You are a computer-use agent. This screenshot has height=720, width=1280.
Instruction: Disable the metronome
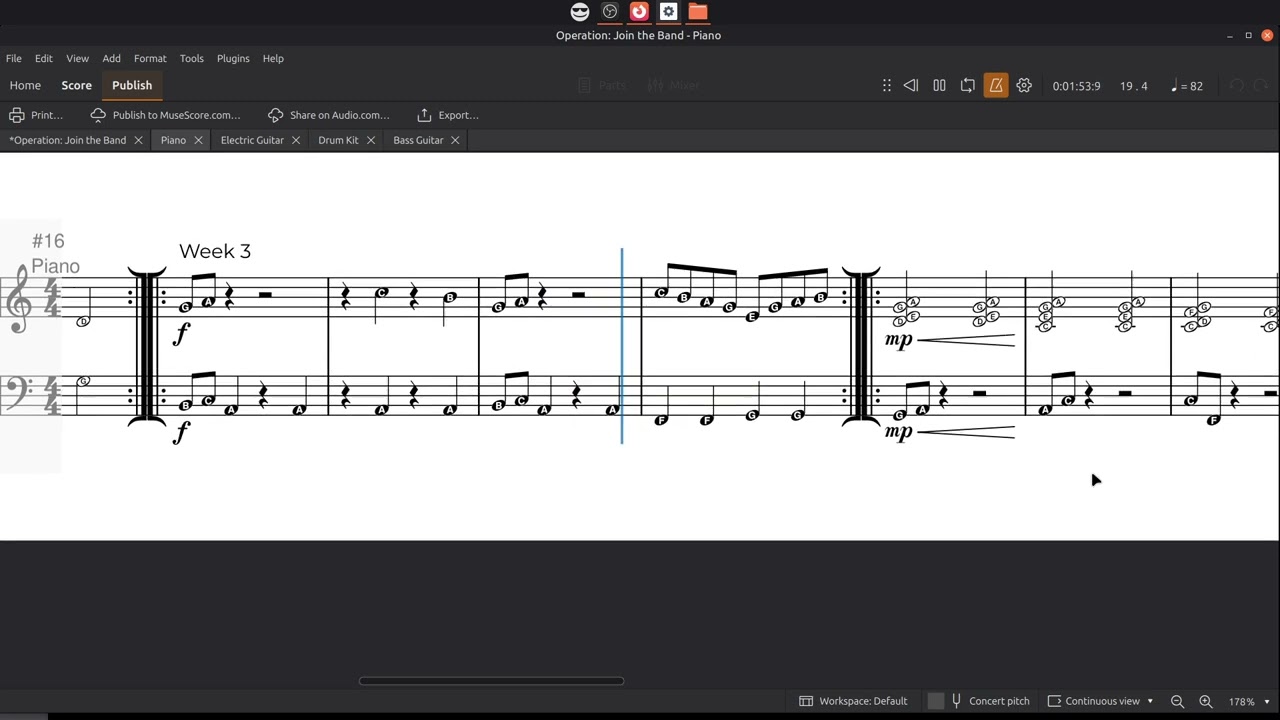996,86
